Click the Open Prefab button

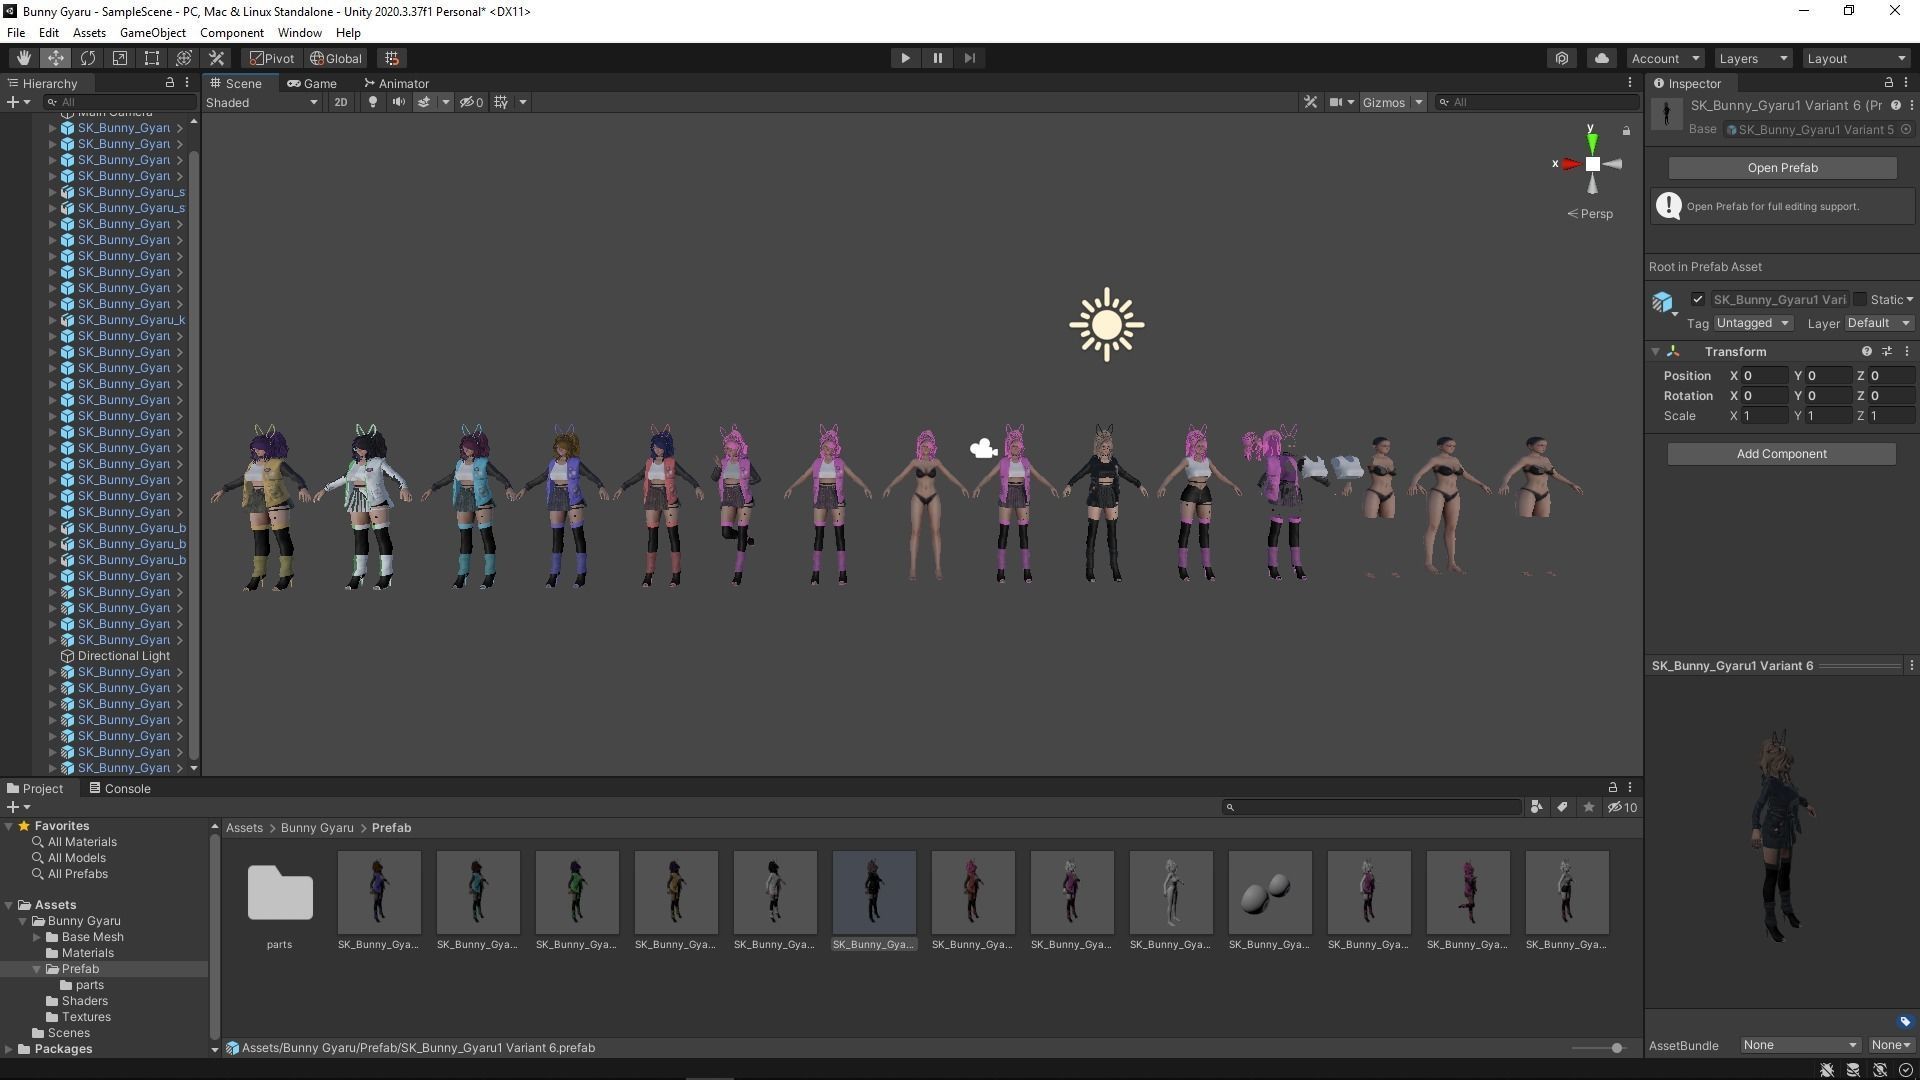1782,168
